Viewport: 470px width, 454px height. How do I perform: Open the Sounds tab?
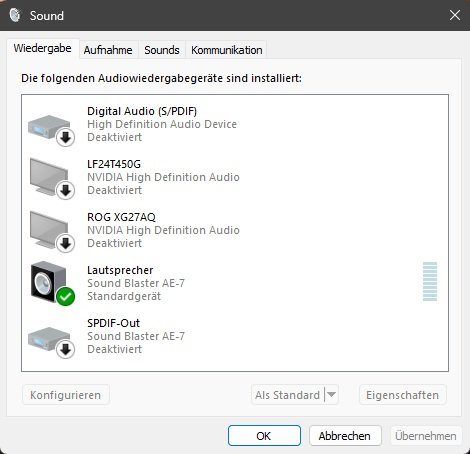tap(162, 50)
